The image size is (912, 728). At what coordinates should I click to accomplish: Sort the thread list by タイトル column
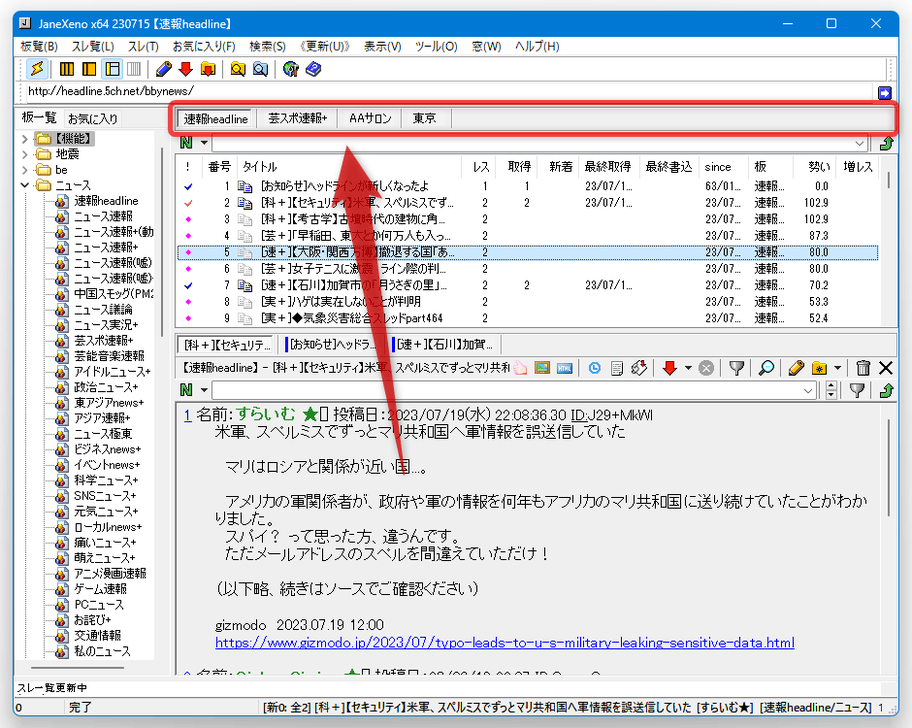[x=350, y=167]
